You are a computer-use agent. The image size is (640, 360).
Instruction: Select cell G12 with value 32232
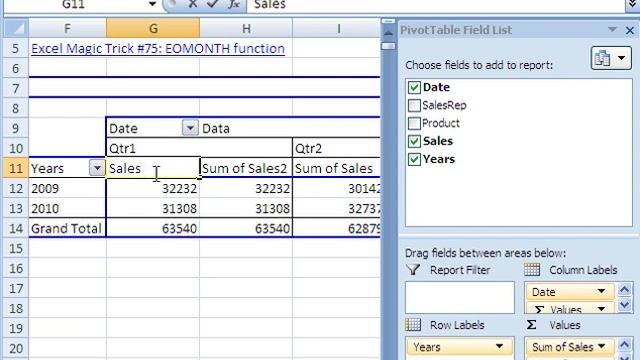[153, 189]
